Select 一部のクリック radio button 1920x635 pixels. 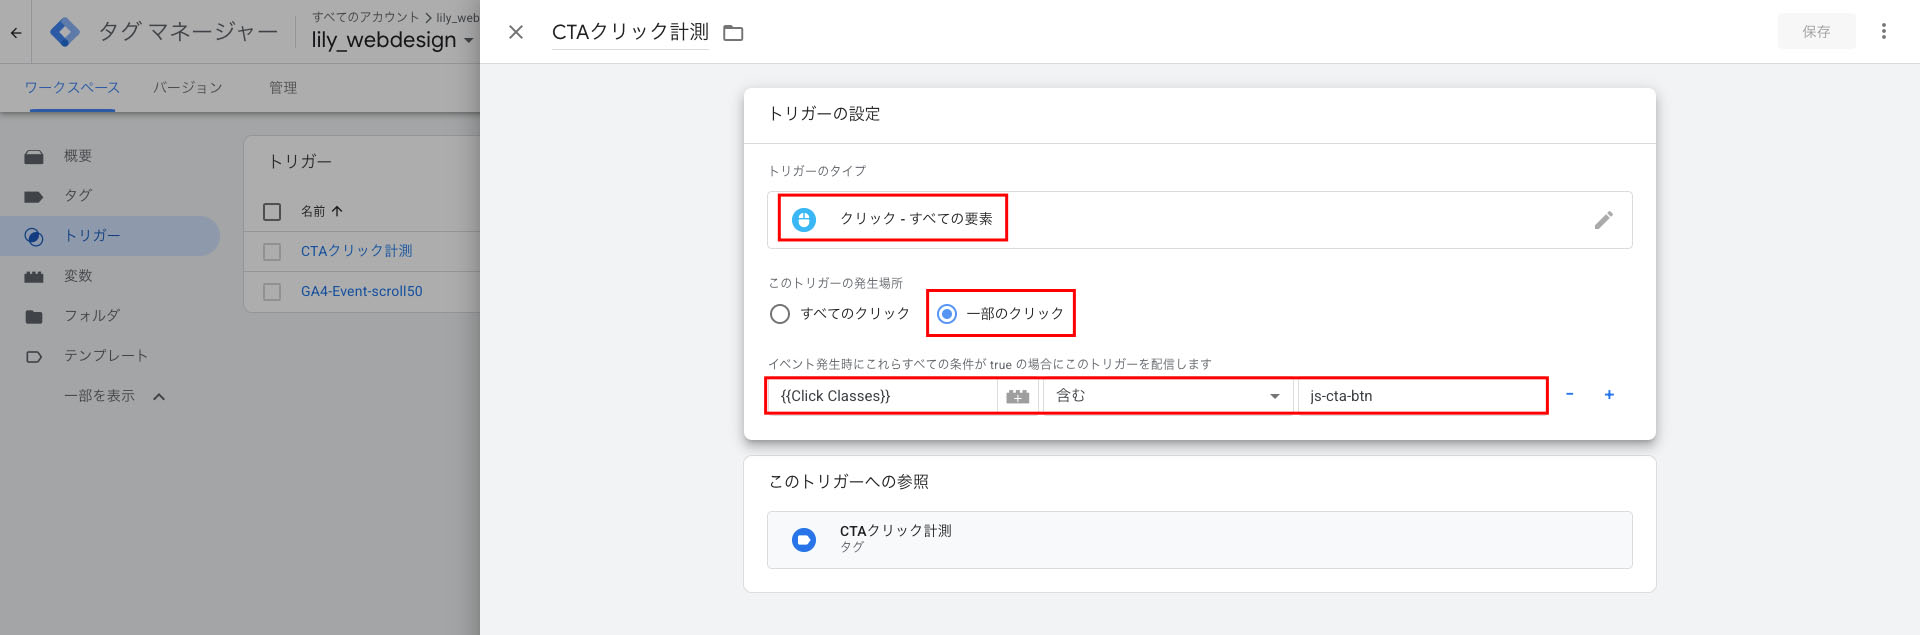tap(947, 314)
